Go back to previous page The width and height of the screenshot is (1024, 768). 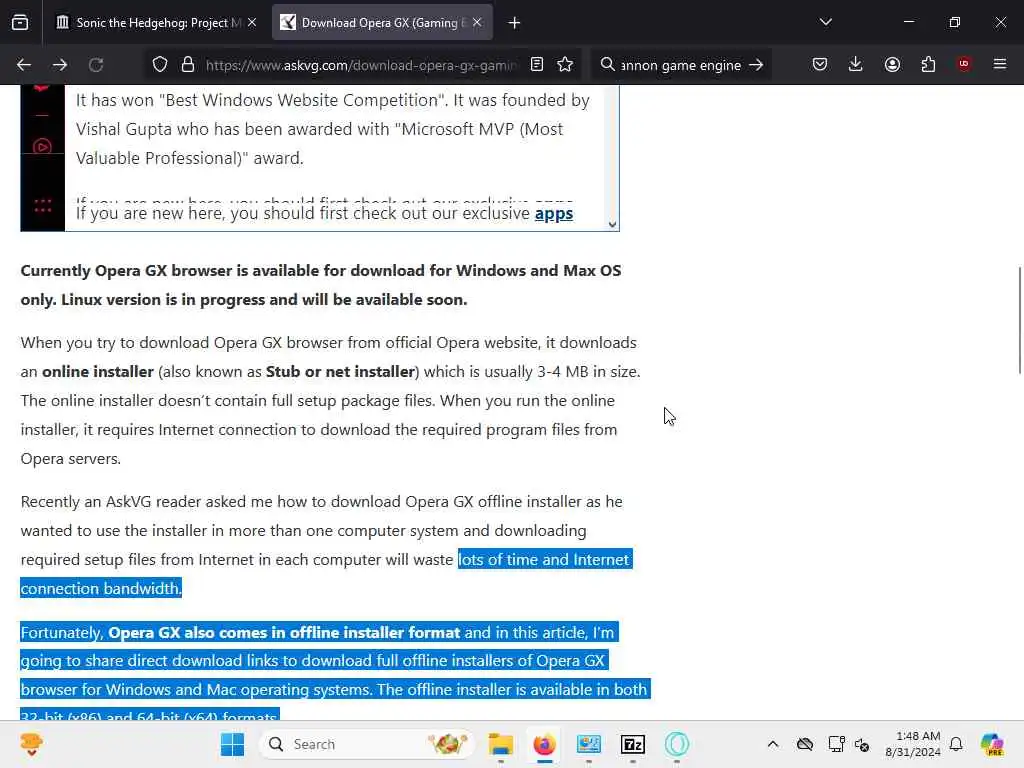[x=24, y=65]
